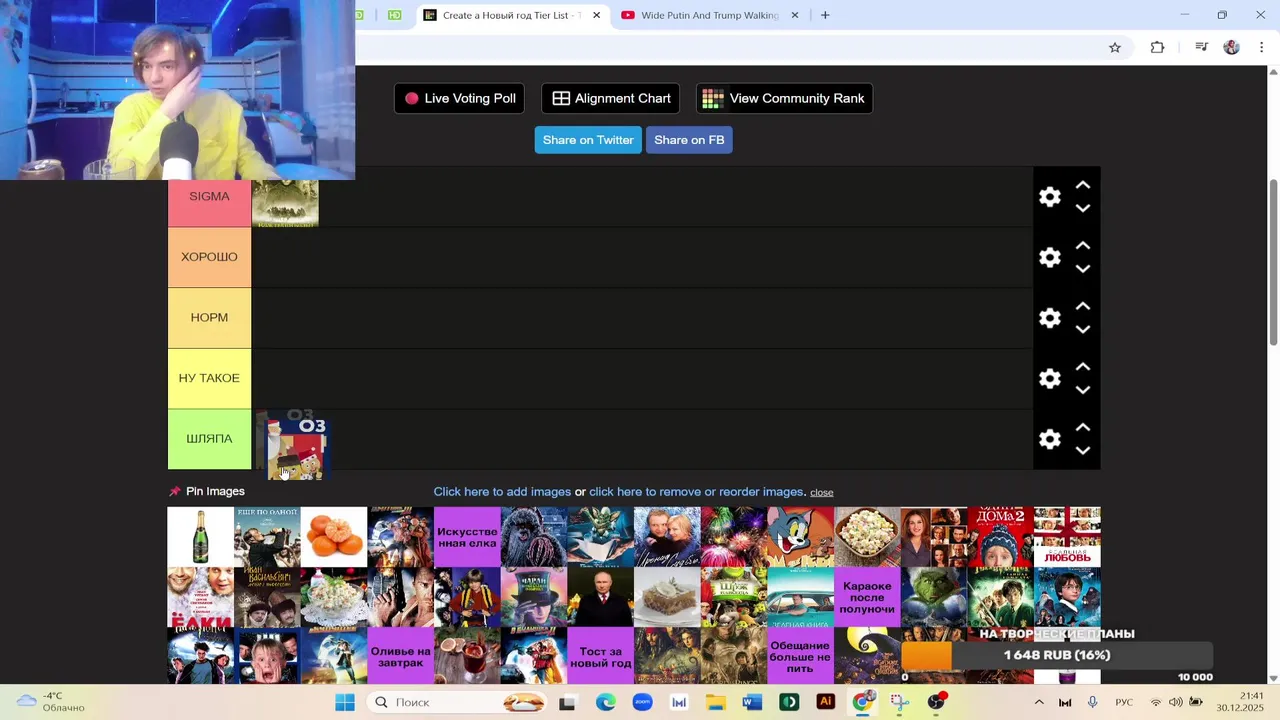Move ХОРОШО row down with arrow

[x=1082, y=269]
